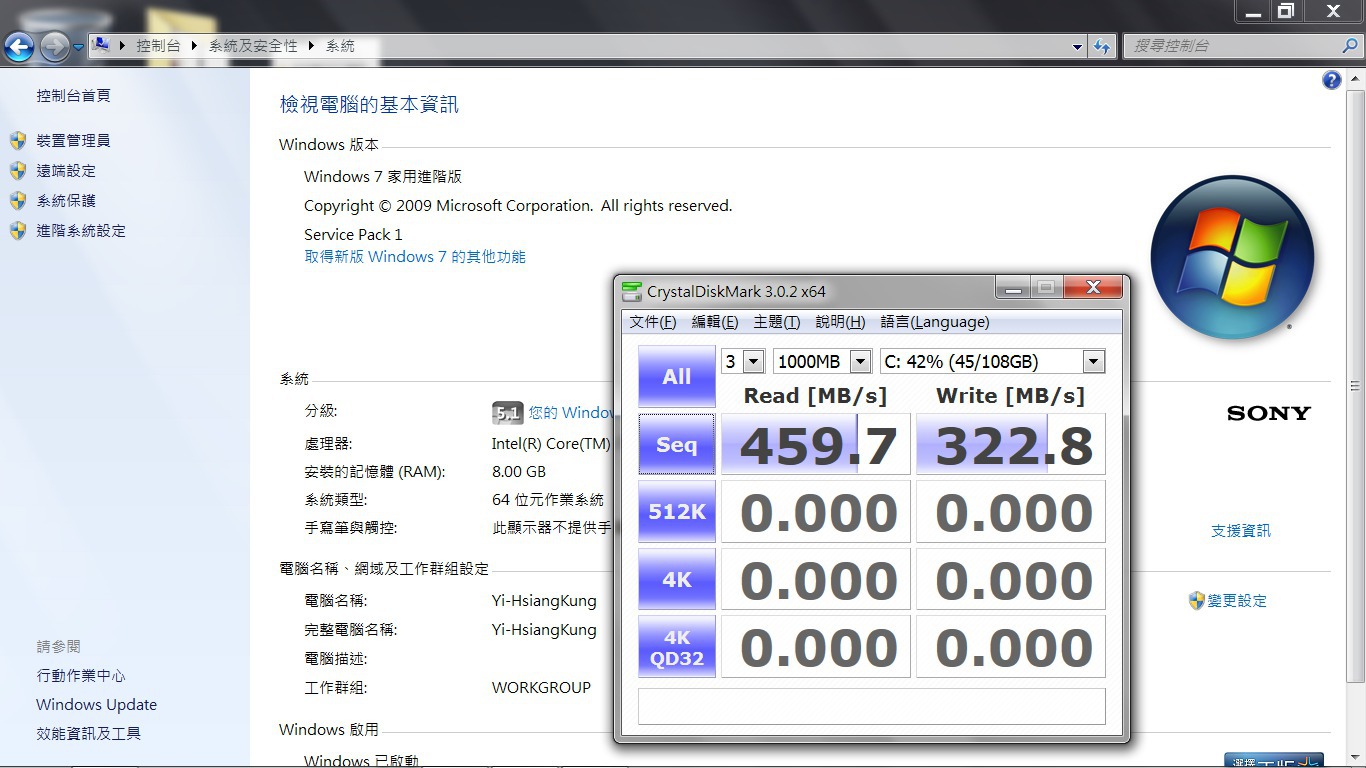Click the computer icon in the address bar

tap(101, 45)
